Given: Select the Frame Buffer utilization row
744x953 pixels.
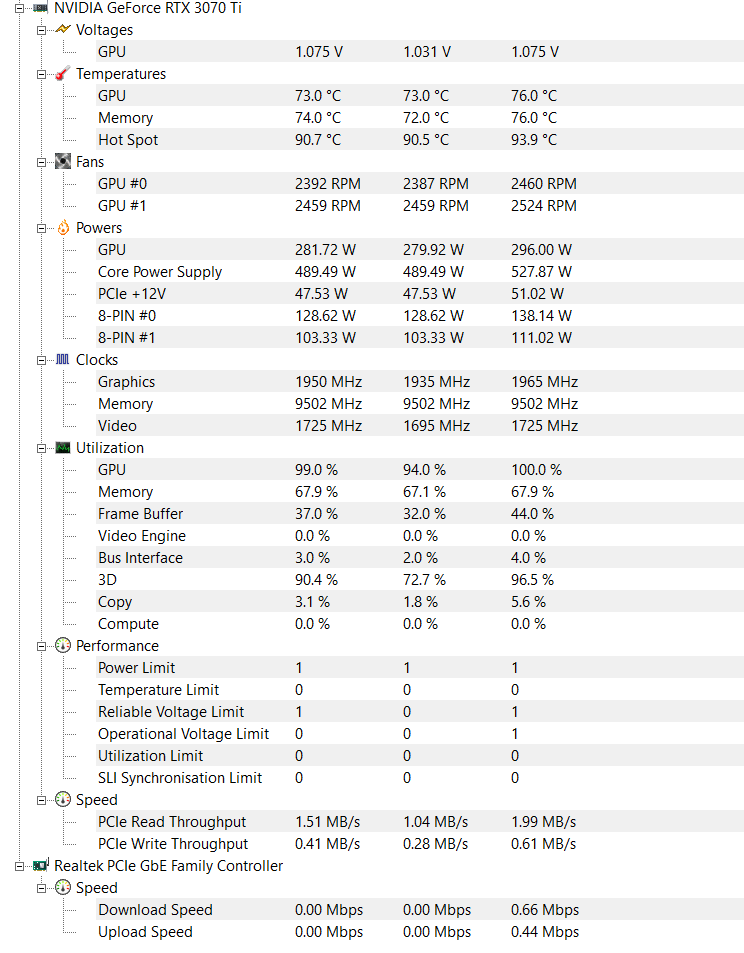Looking at the screenshot, I should pos(140,514).
